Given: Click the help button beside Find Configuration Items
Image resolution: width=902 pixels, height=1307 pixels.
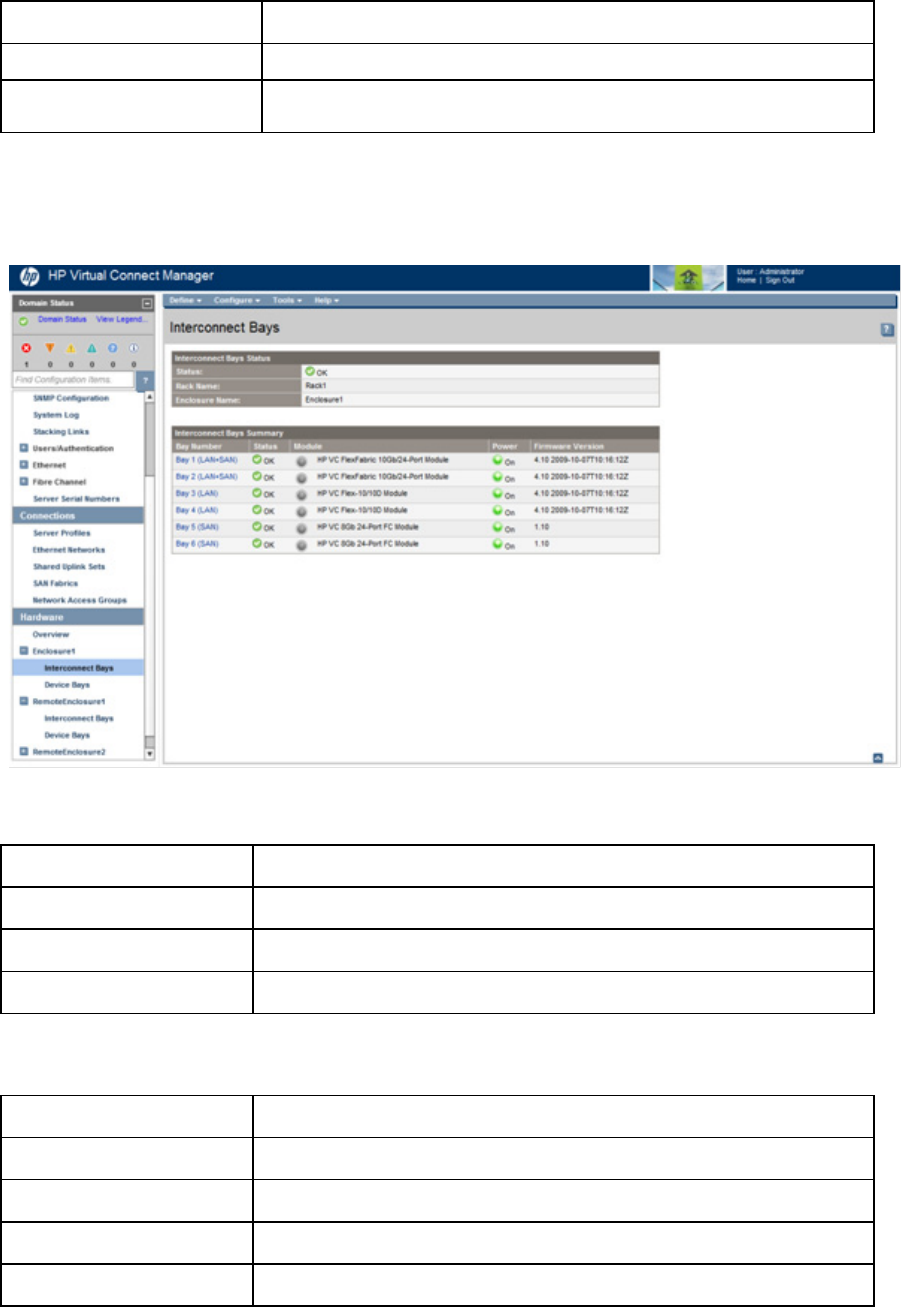Looking at the screenshot, I should pyautogui.click(x=146, y=380).
